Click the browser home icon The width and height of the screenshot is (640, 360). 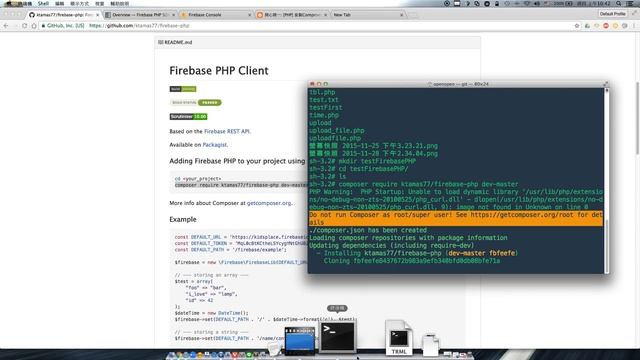(34, 26)
